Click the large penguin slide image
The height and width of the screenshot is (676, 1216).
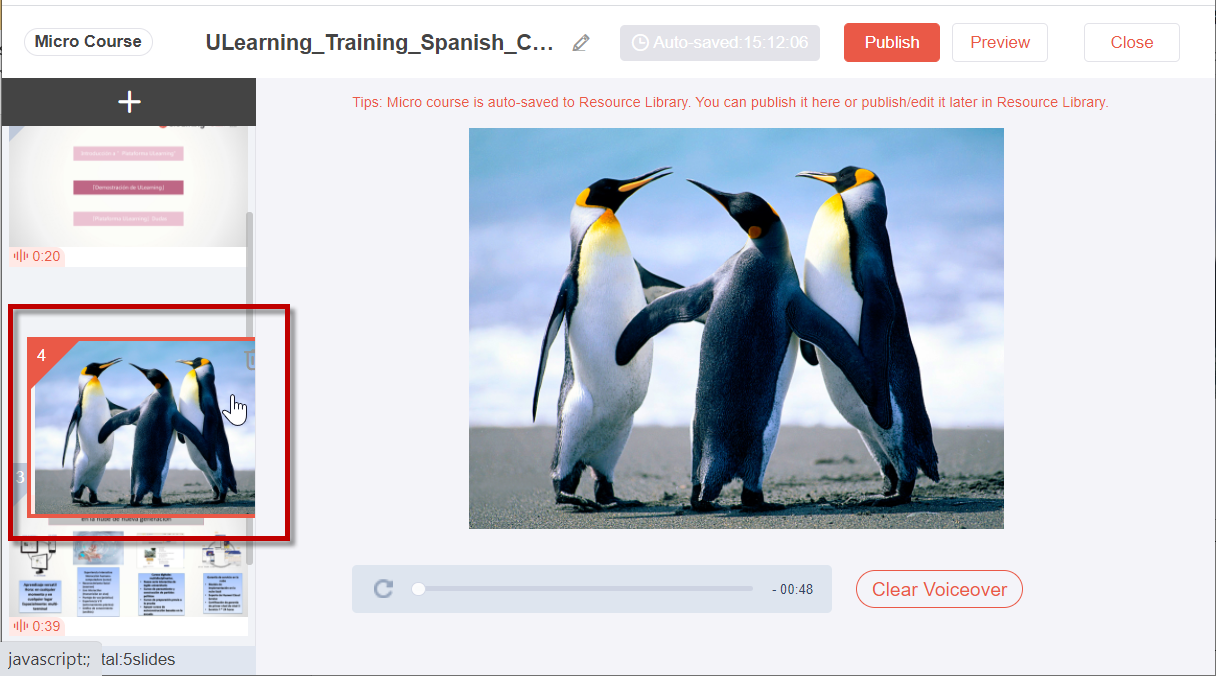[x=736, y=328]
